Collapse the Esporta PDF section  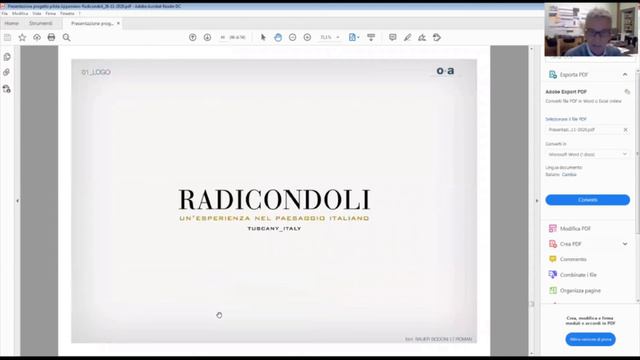625,75
